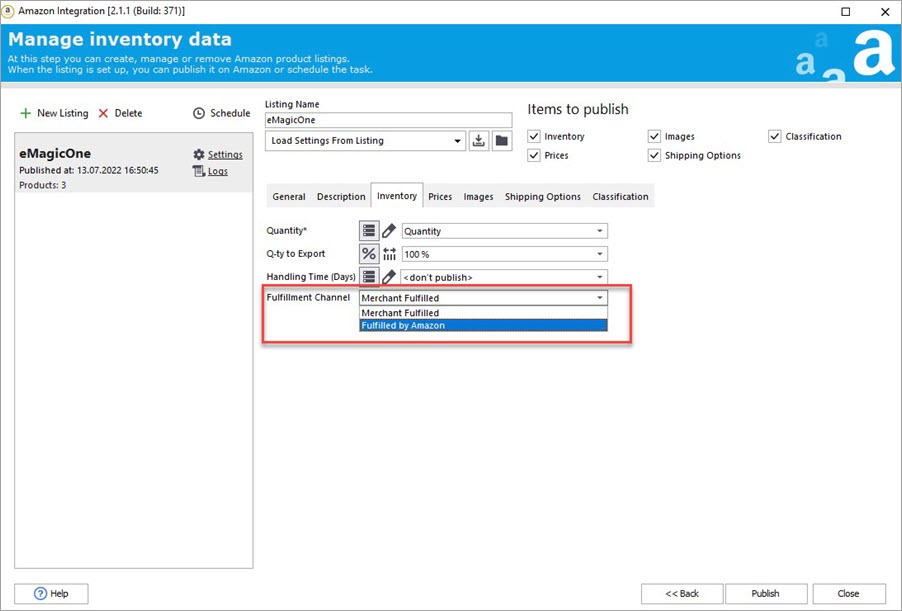Open the Handling Time don't publish dropdown
This screenshot has width=902, height=611.
click(x=504, y=277)
